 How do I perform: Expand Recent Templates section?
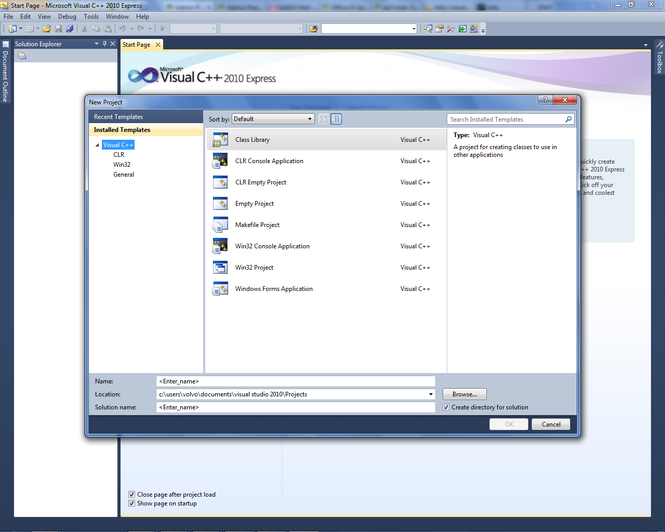[x=146, y=117]
